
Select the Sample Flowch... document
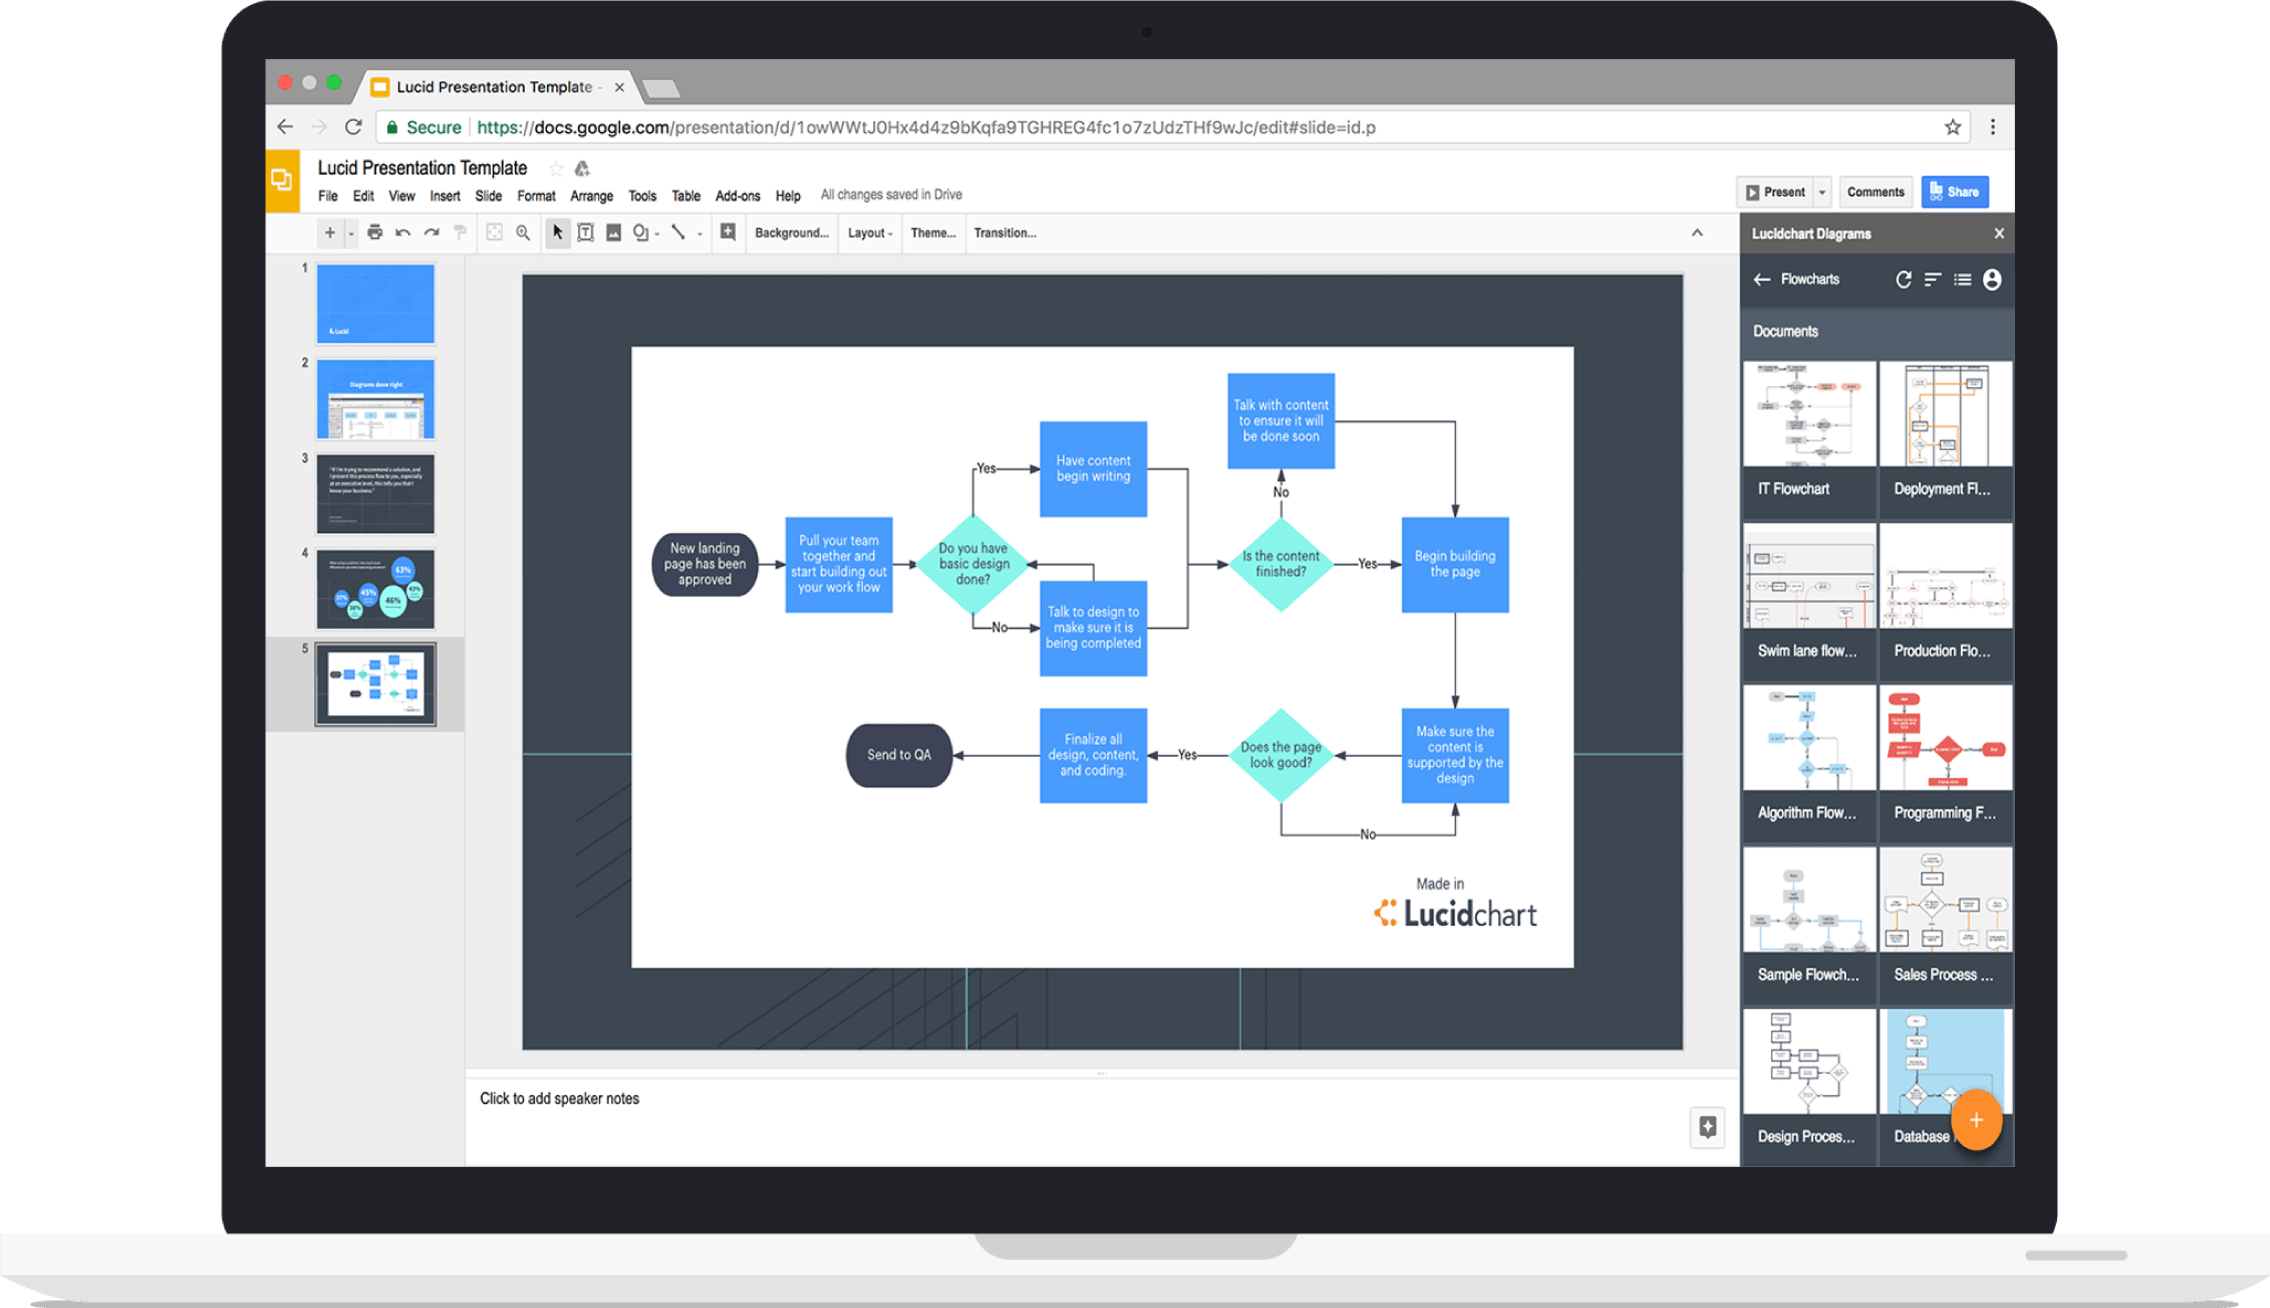[1809, 924]
